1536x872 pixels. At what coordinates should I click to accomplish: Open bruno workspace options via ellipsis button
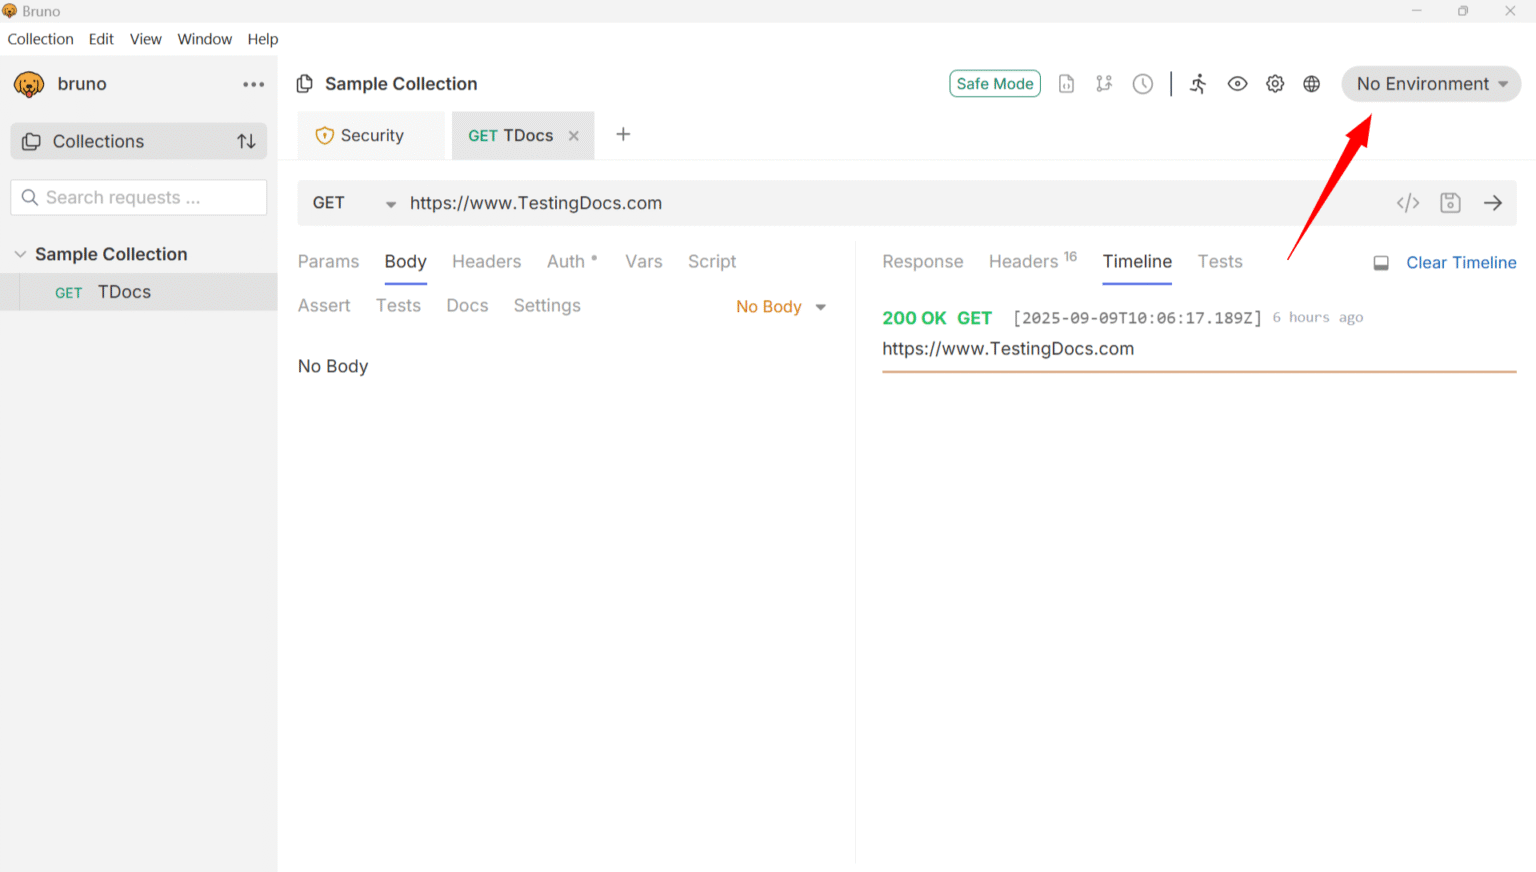(x=253, y=84)
